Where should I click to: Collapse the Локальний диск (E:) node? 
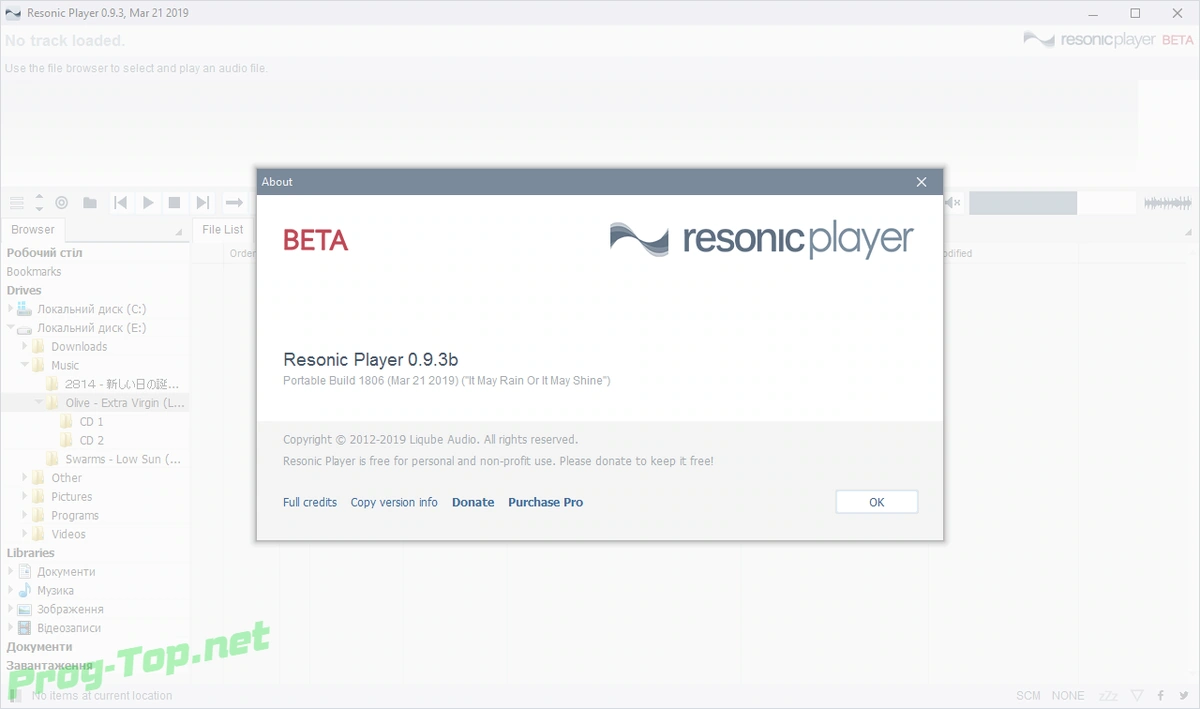(x=11, y=328)
